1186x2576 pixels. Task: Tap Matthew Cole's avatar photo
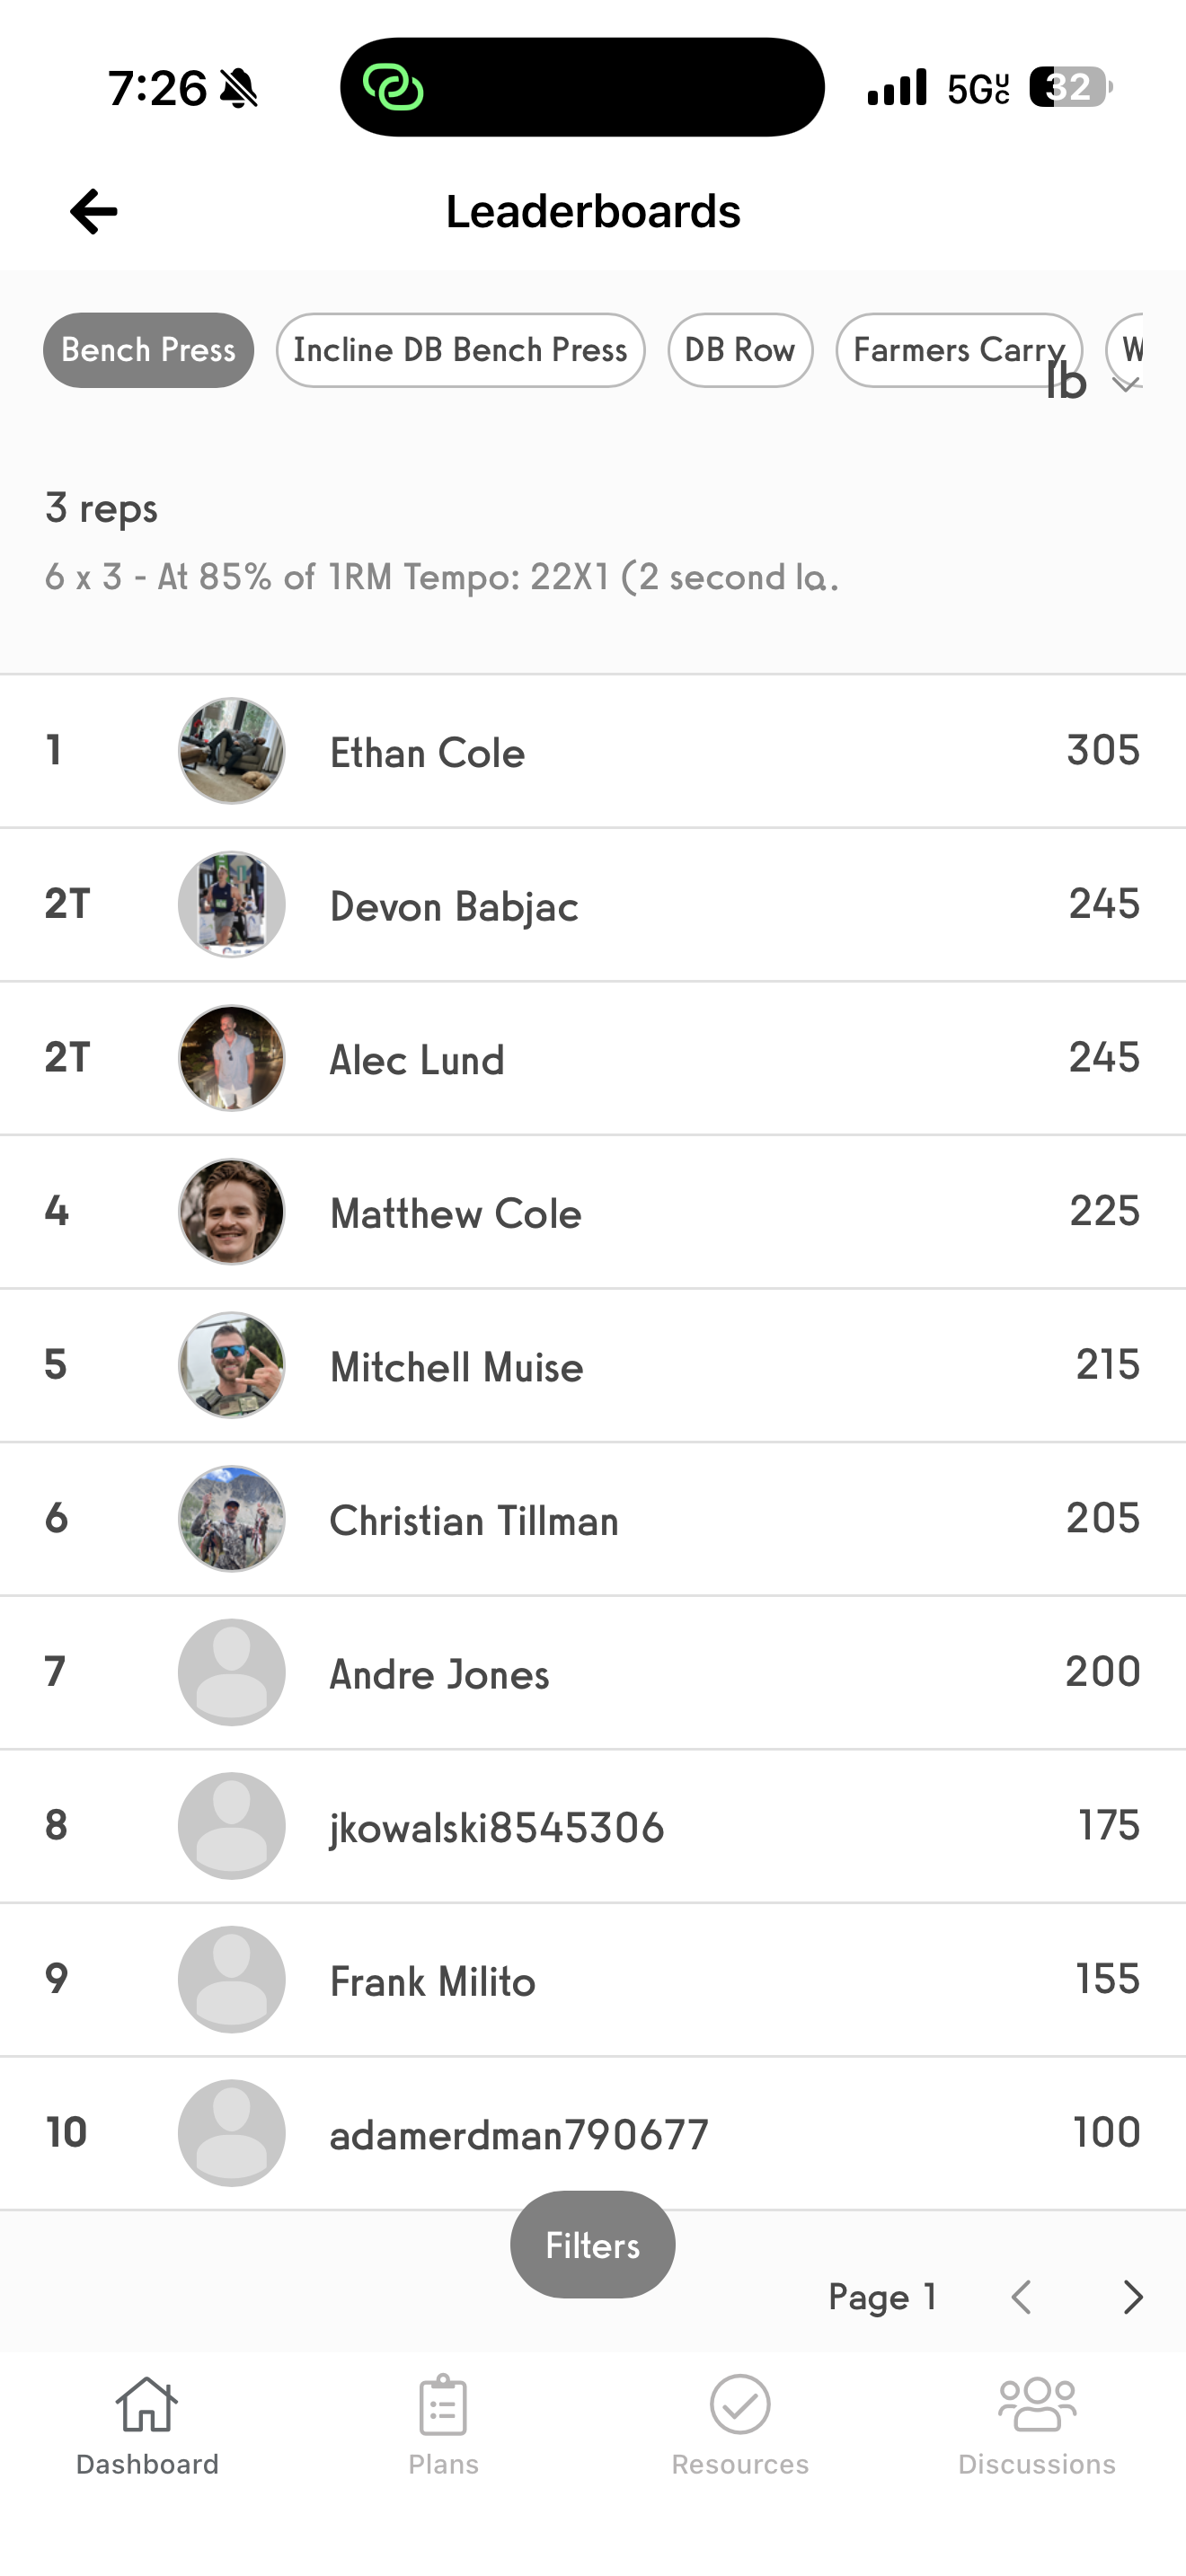tap(231, 1212)
